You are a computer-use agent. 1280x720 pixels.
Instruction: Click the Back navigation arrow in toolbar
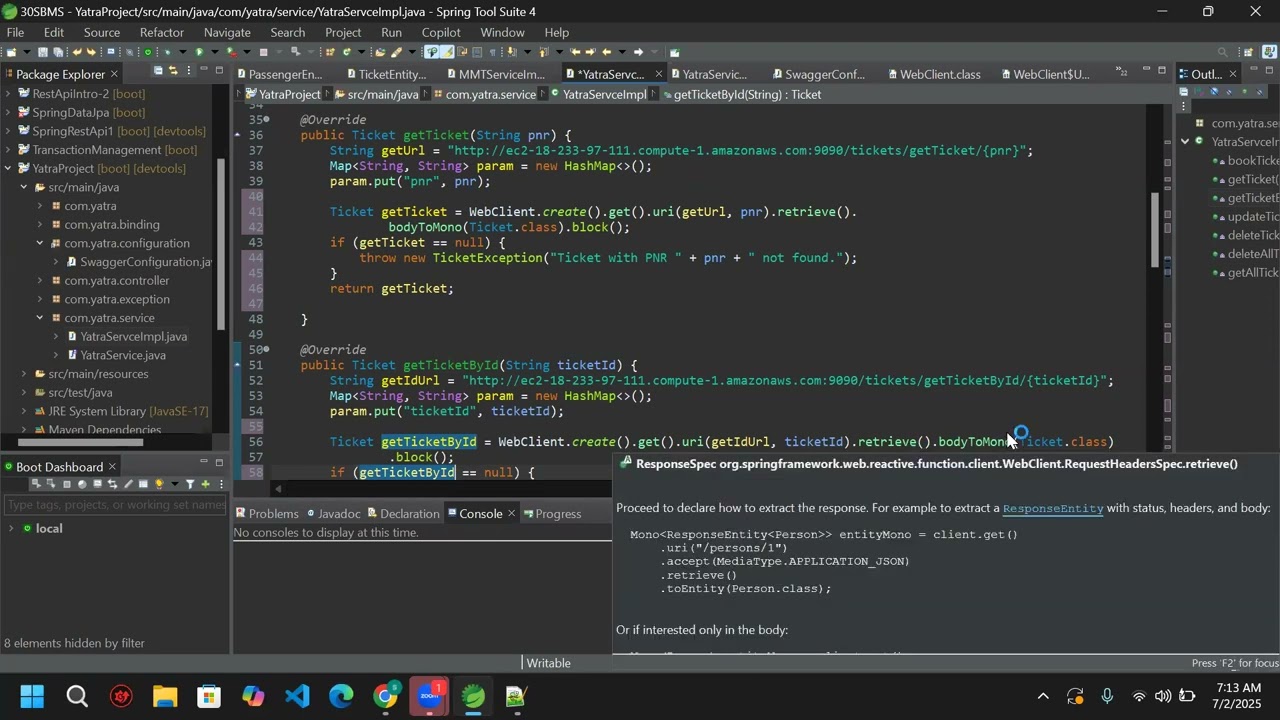click(606, 52)
